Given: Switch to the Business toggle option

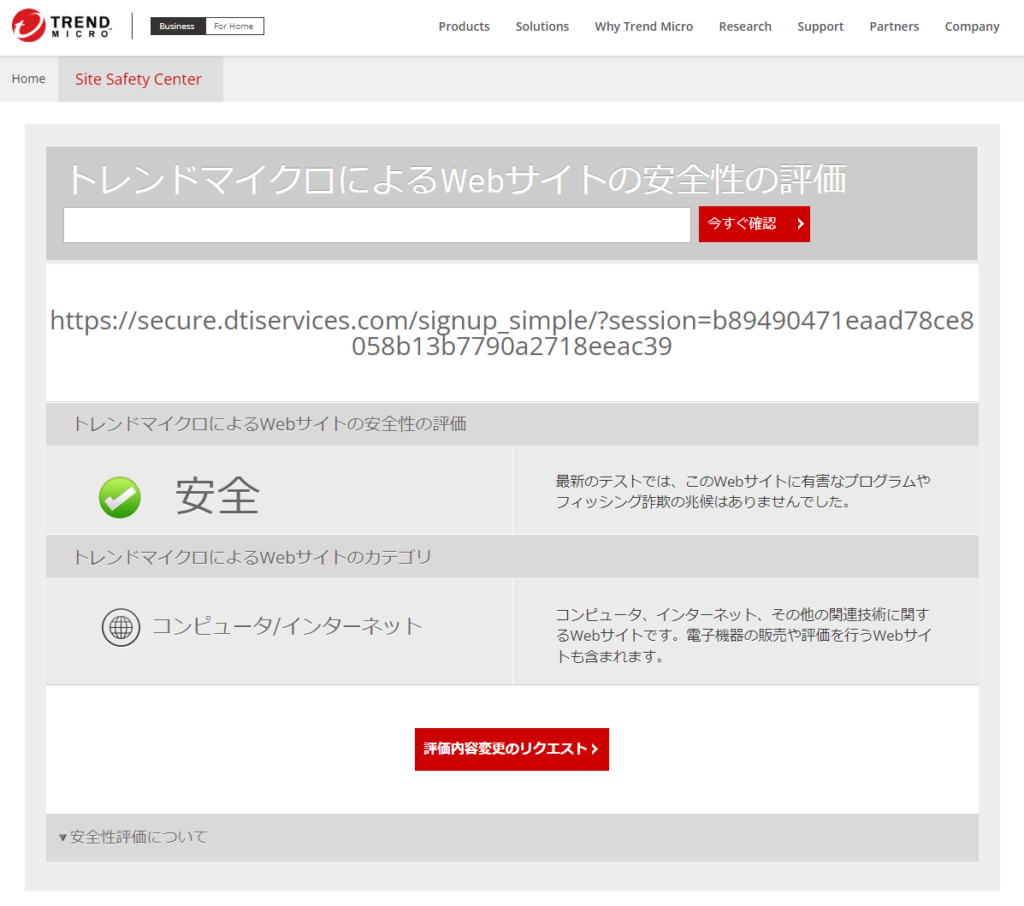Looking at the screenshot, I should click(178, 26).
